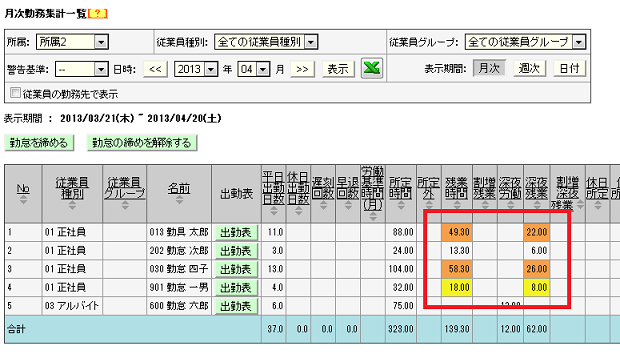Select the orange 58.30 overtime cell
This screenshot has width=620, height=362.
point(456,269)
